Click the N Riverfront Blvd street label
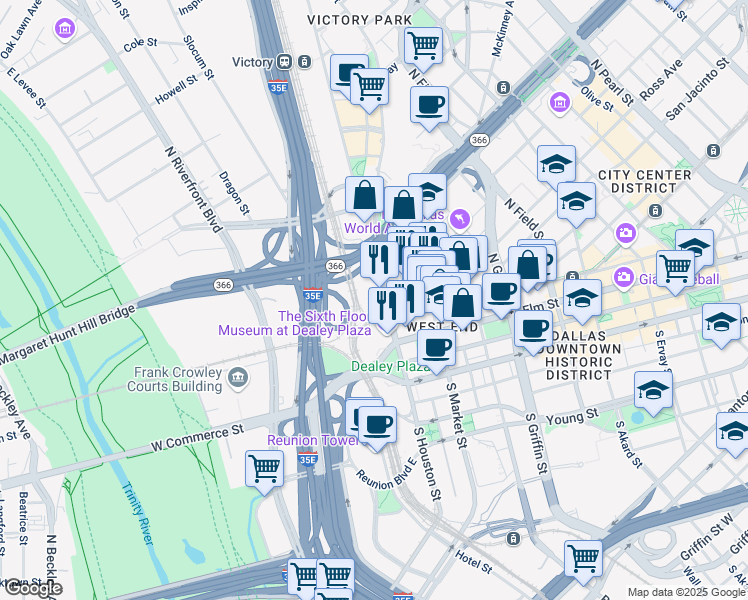 (x=194, y=189)
